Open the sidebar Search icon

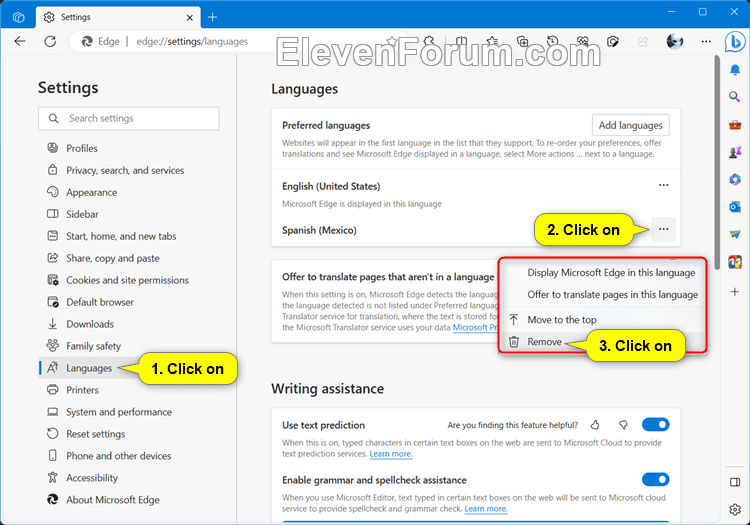(x=735, y=97)
